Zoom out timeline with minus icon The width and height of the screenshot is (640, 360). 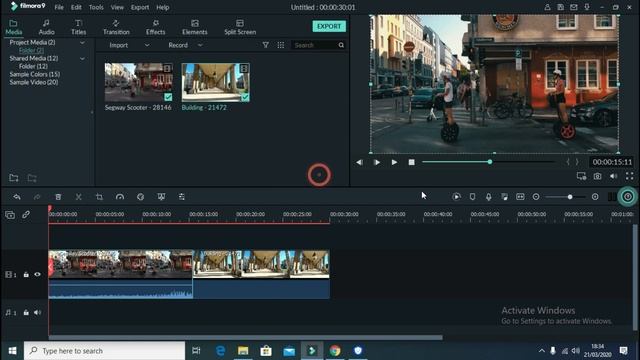click(x=536, y=197)
